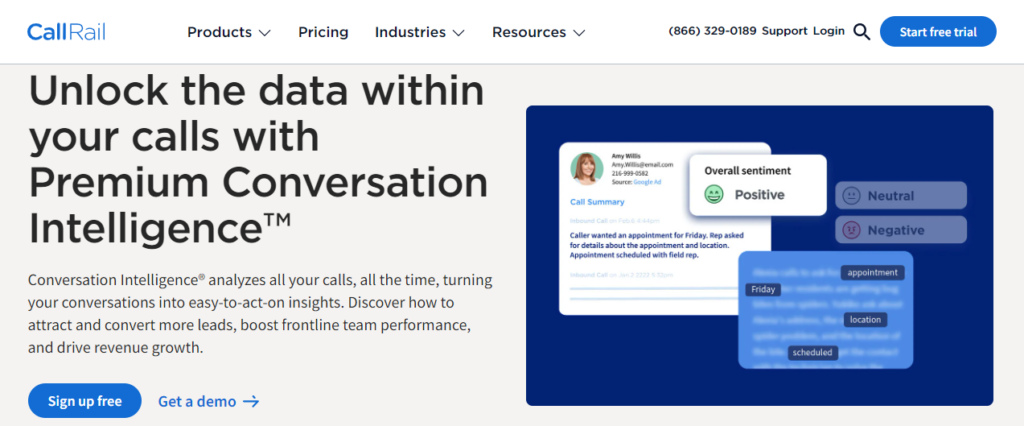Click the Sign up free button

[x=85, y=401]
